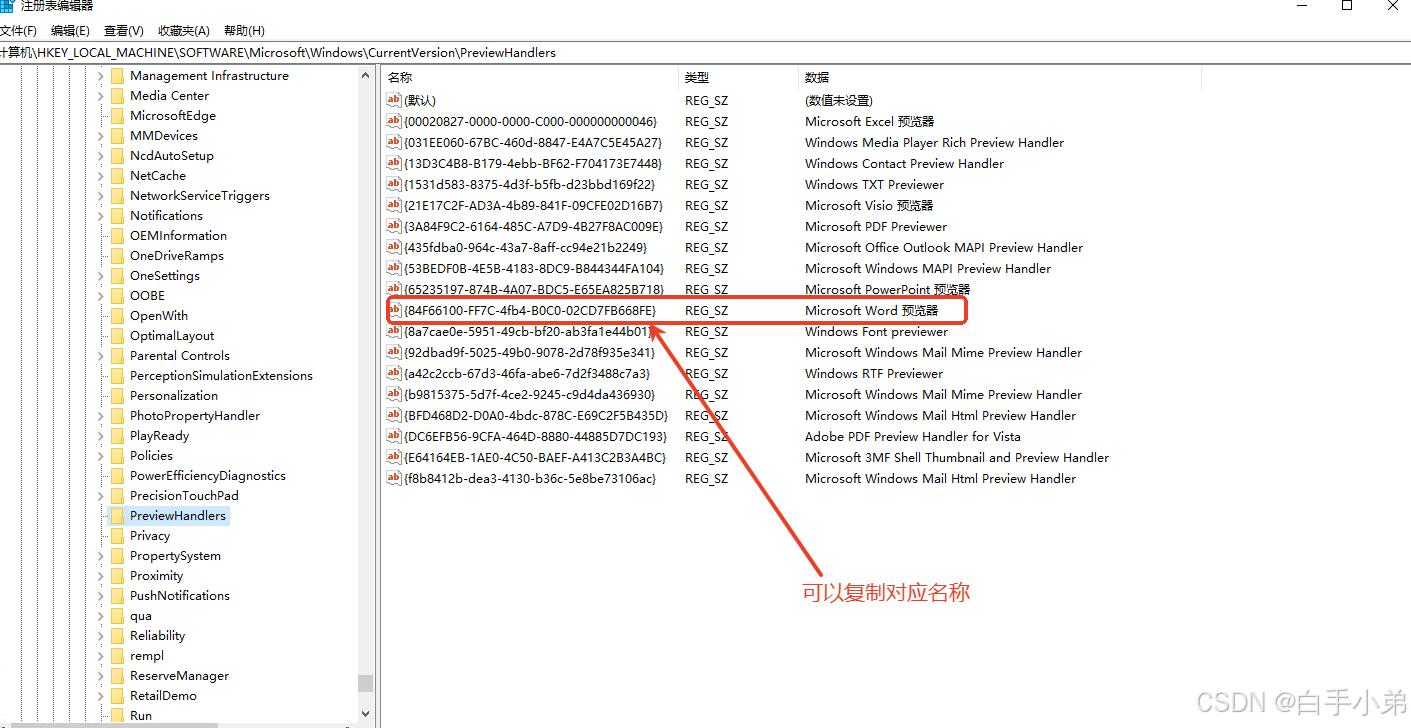
Task: Select the NetworkServiceTriggers key
Action: pos(199,195)
